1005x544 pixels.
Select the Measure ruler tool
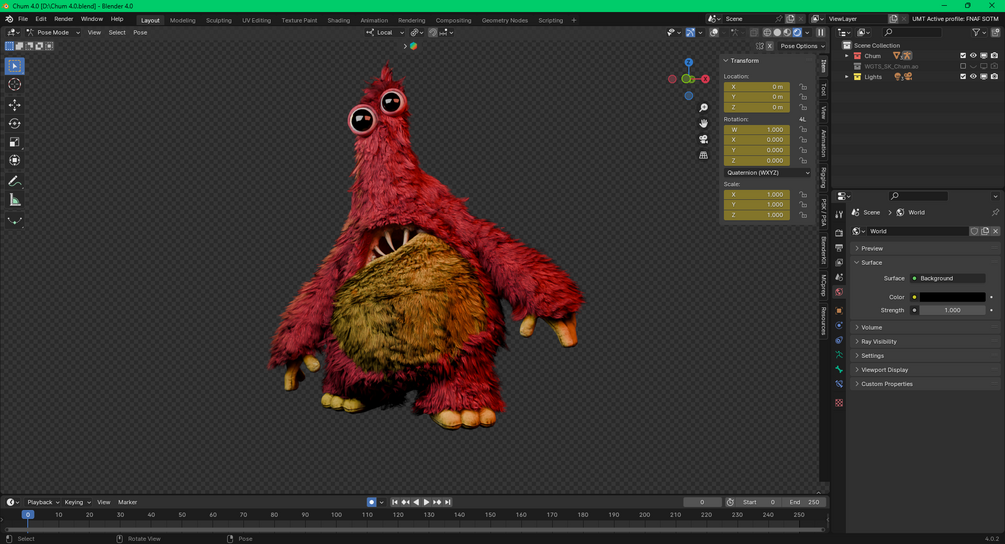(x=14, y=201)
